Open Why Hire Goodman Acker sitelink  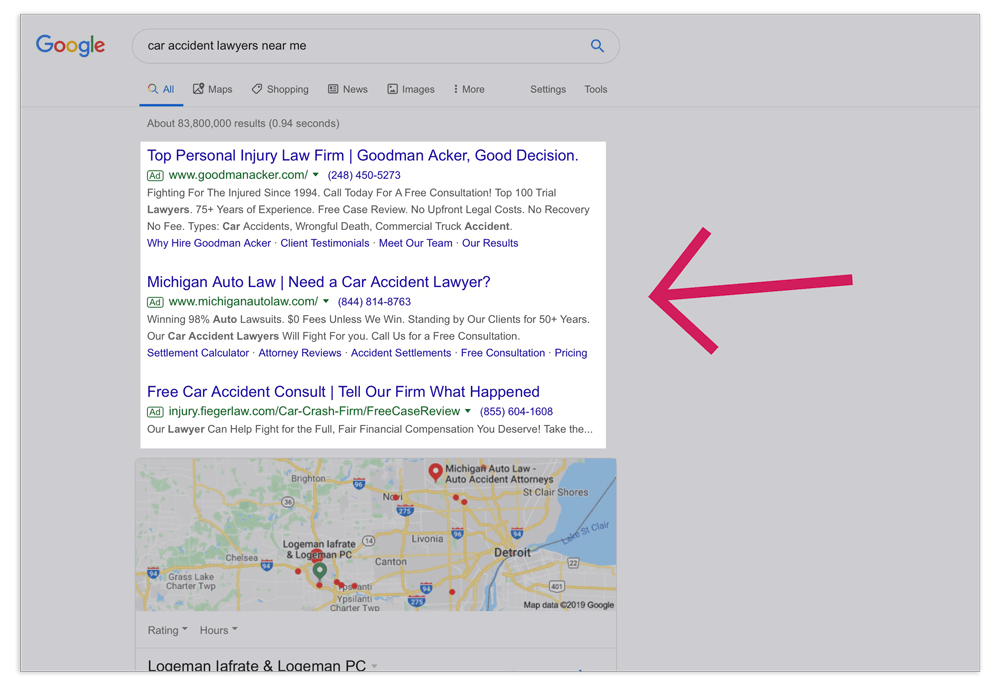click(x=209, y=243)
